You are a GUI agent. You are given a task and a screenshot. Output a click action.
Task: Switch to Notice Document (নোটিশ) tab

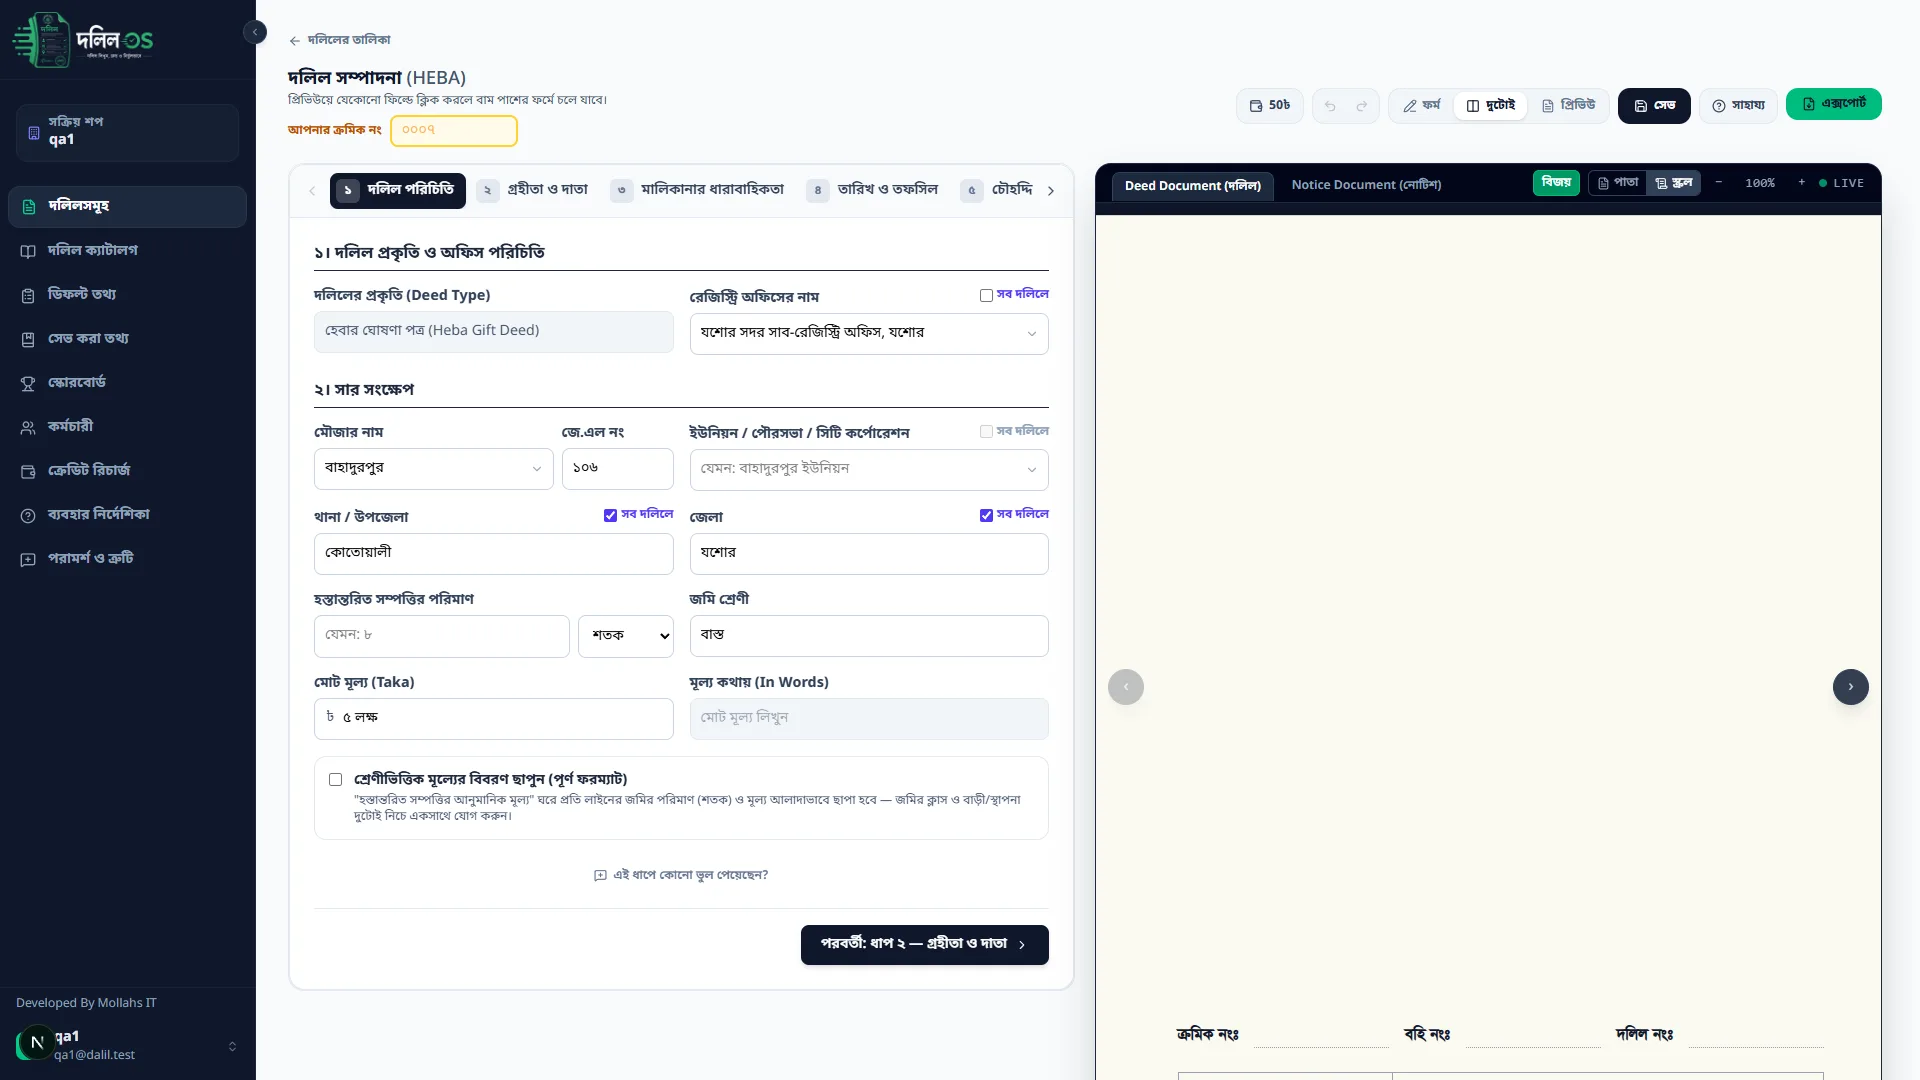pyautogui.click(x=1366, y=185)
